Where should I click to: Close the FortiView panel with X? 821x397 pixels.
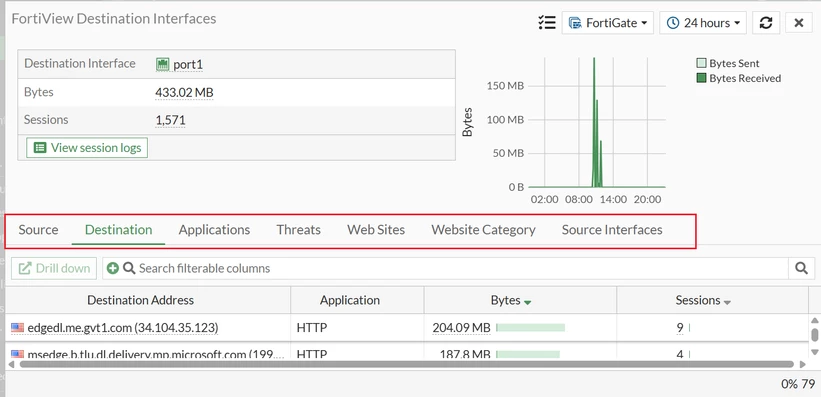(798, 23)
